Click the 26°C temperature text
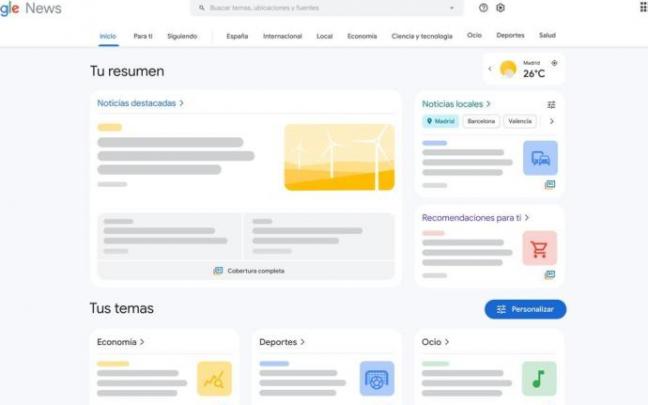Screen dimensions: 648x405 534,74
